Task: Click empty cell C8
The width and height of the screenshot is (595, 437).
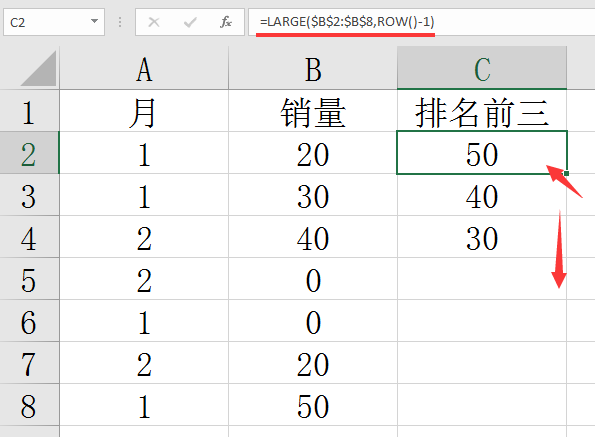Action: pyautogui.click(x=482, y=405)
